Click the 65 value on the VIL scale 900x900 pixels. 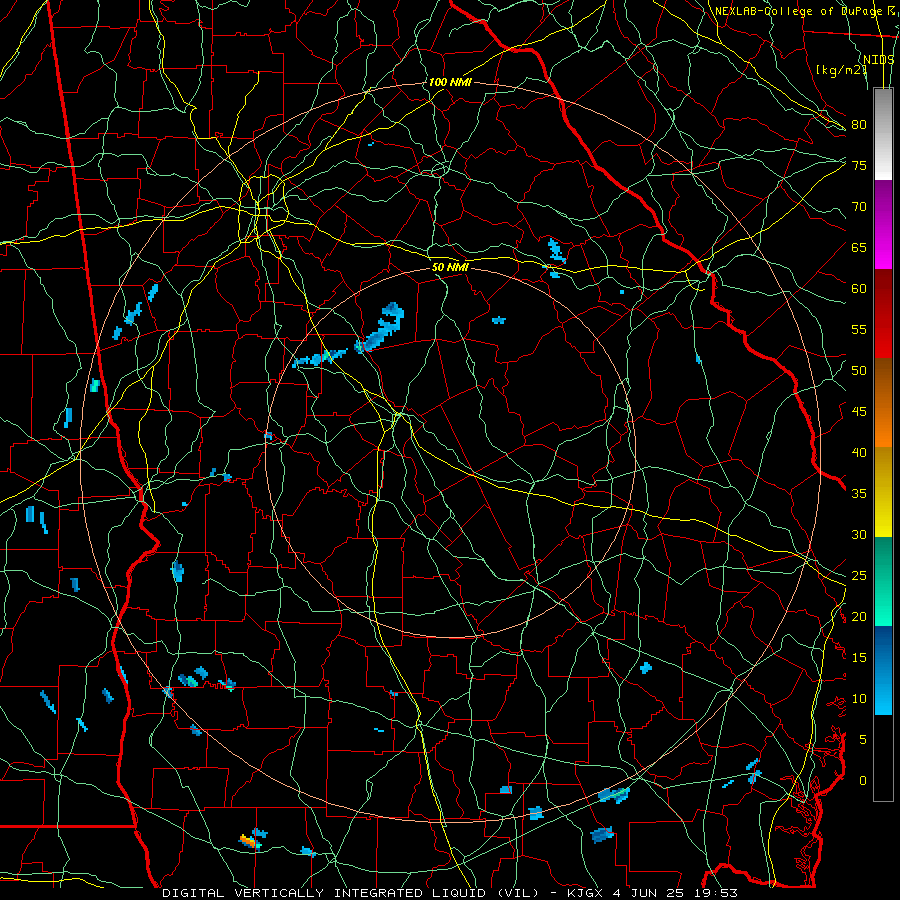(859, 247)
